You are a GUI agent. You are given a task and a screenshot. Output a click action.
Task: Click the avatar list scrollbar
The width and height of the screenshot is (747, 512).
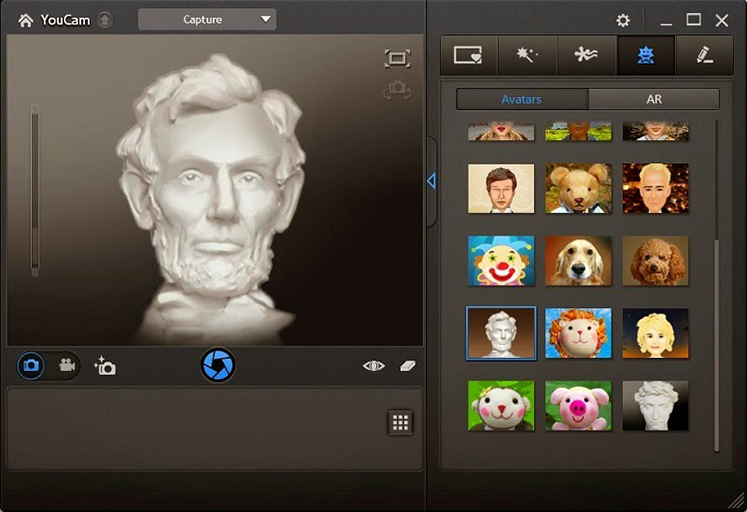tap(716, 346)
